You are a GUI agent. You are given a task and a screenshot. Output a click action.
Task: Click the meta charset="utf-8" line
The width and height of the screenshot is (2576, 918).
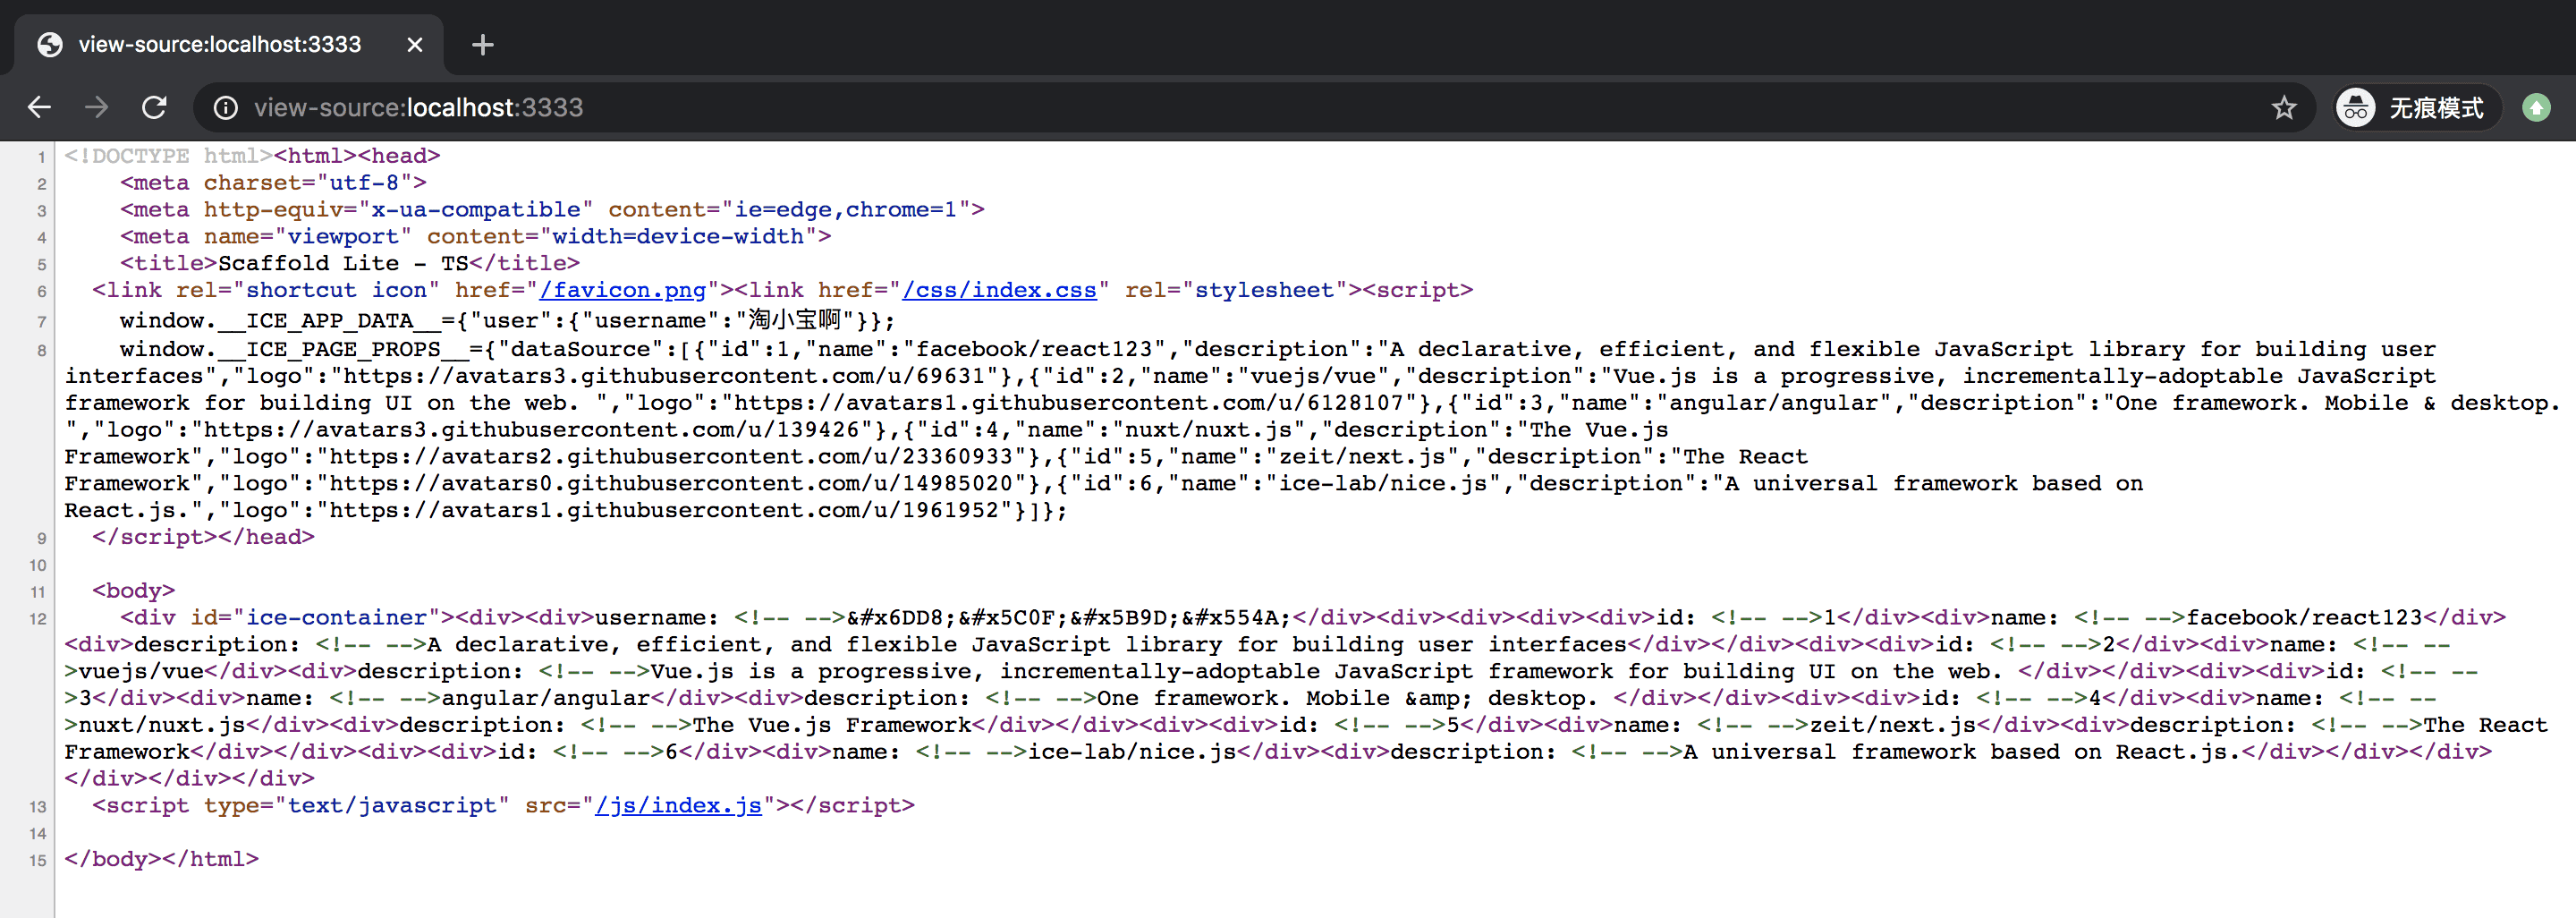[273, 183]
